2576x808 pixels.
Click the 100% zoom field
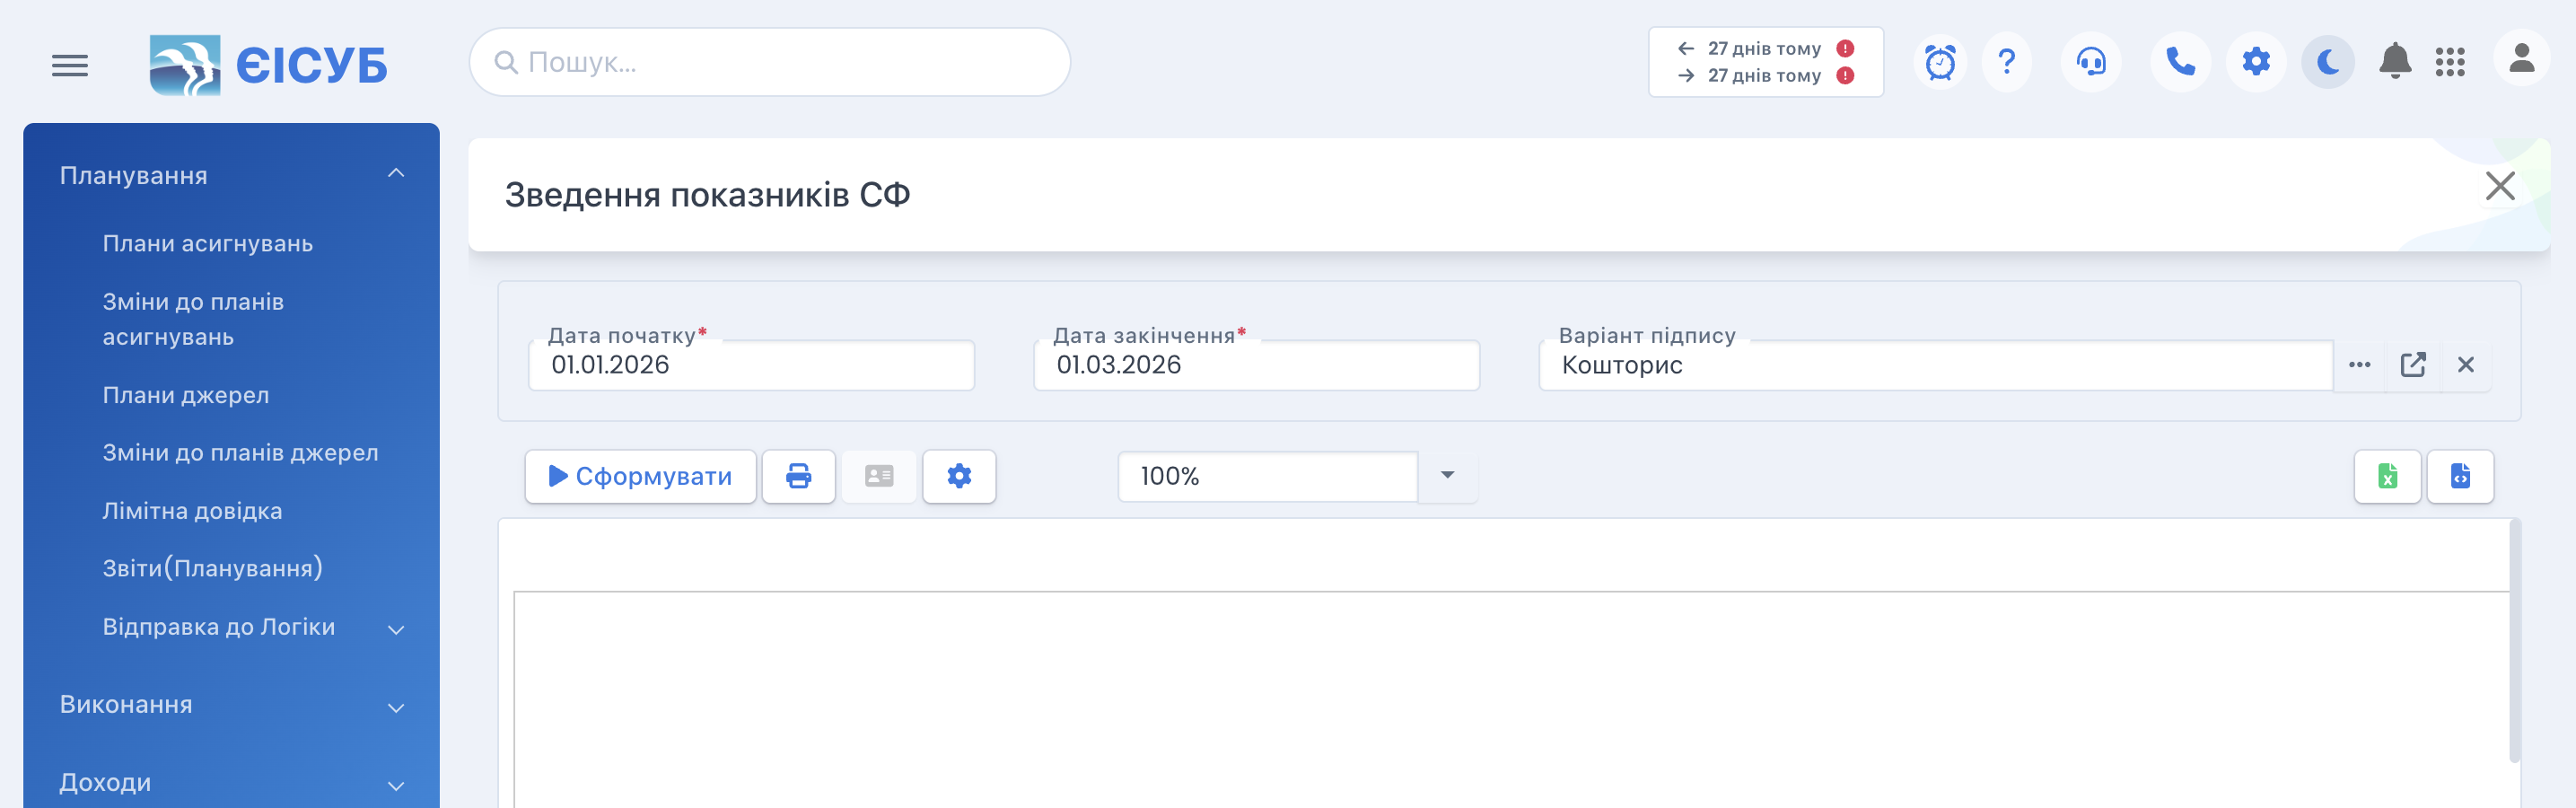[x=1267, y=476]
